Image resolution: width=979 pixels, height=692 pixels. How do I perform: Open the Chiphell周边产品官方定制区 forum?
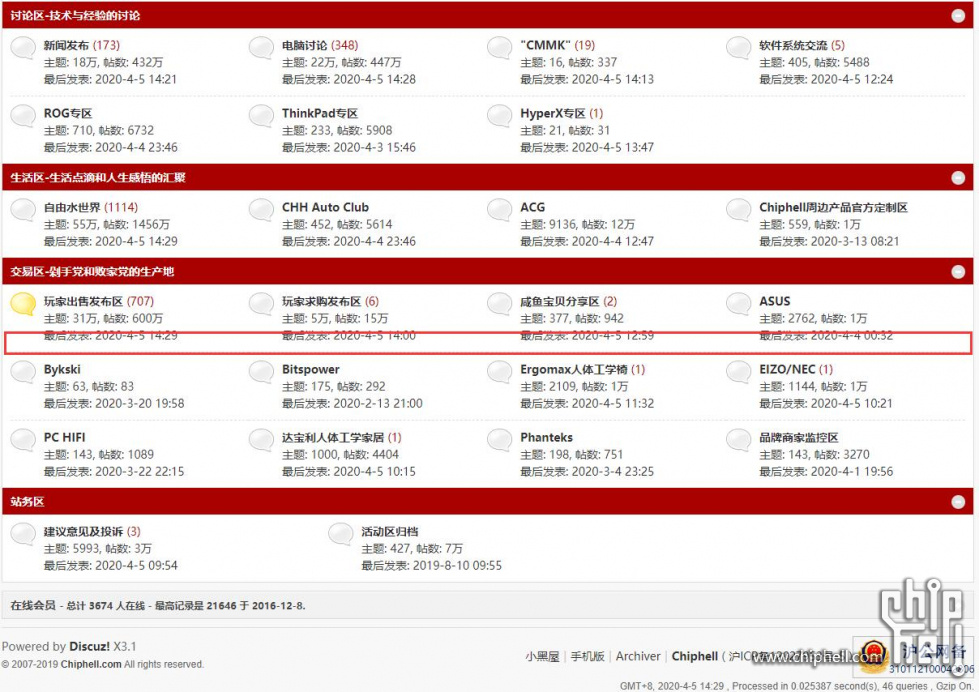[834, 207]
